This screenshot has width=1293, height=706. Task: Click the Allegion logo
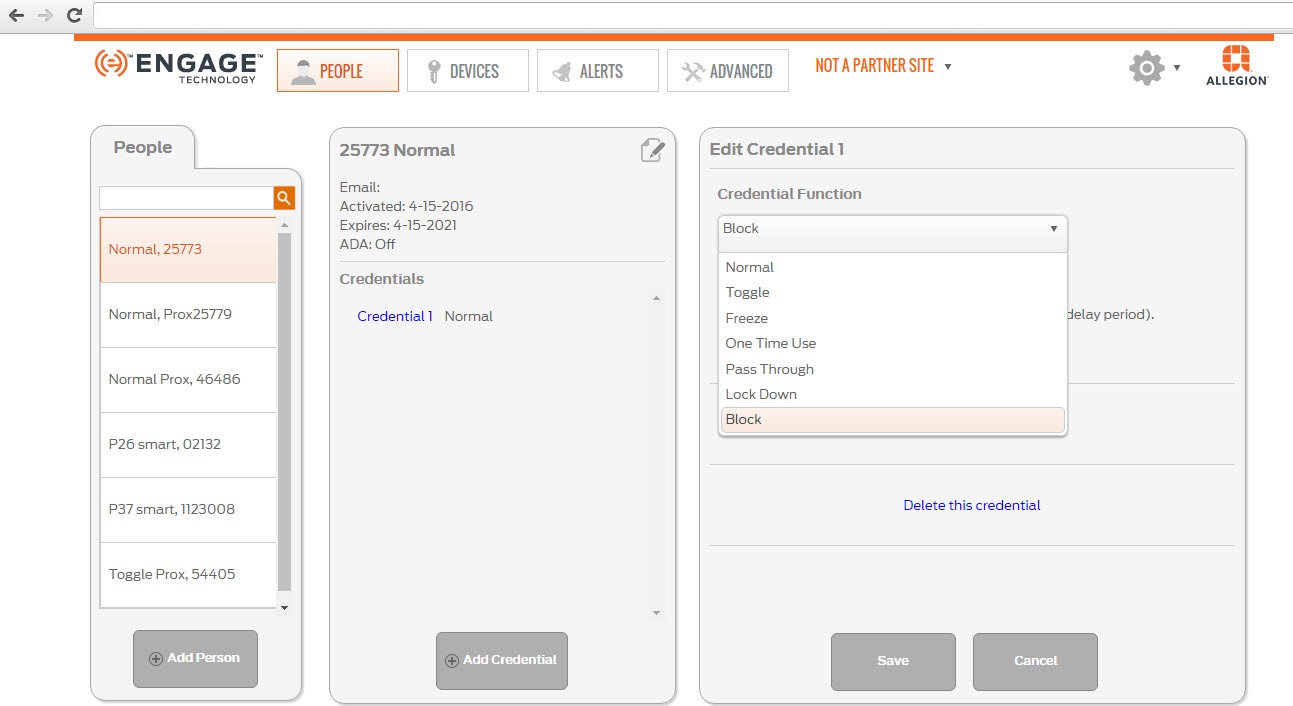click(1237, 66)
